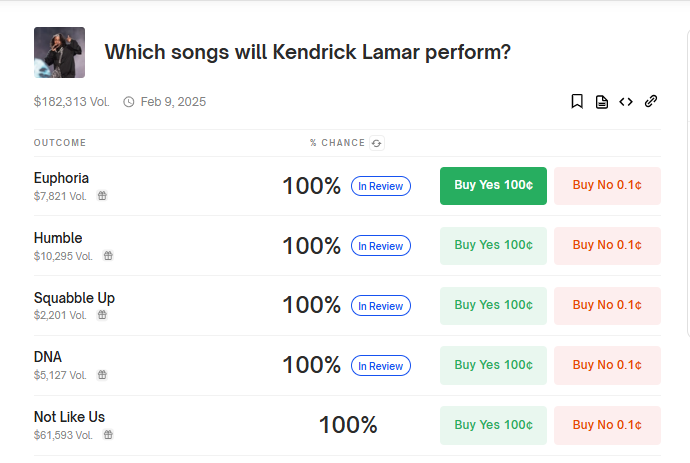The image size is (690, 463).
Task: Copy the market link with chain icon
Action: point(651,101)
